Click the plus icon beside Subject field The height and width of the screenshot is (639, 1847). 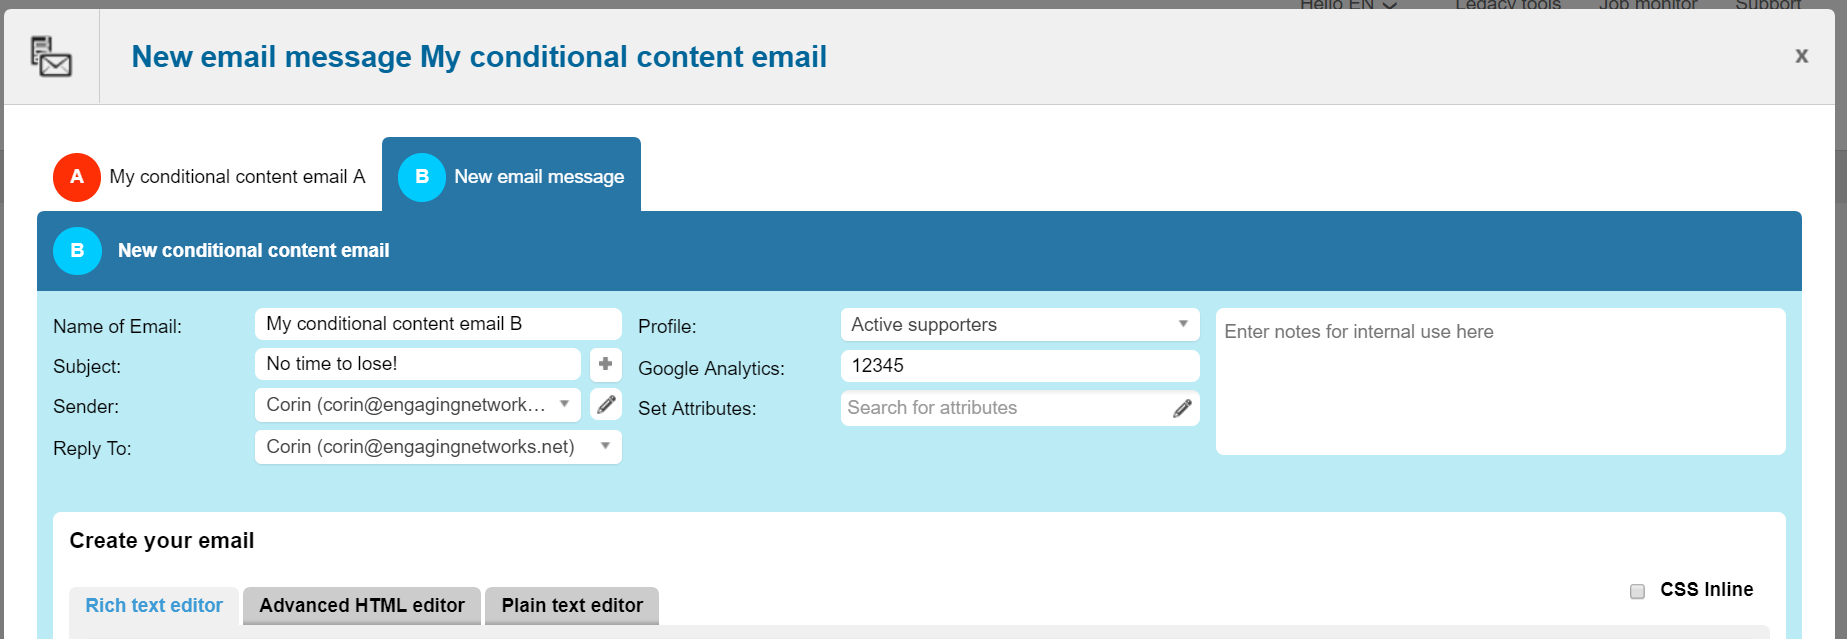coord(605,364)
